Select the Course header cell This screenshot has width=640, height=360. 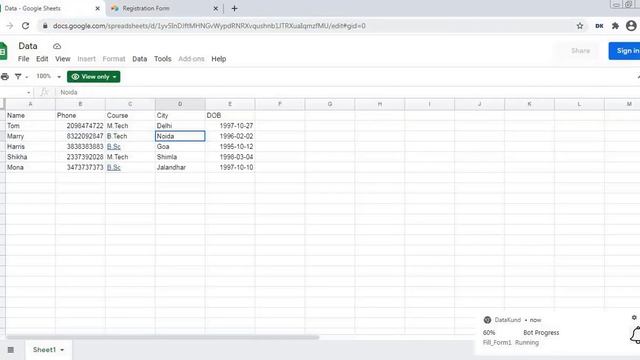coord(130,116)
